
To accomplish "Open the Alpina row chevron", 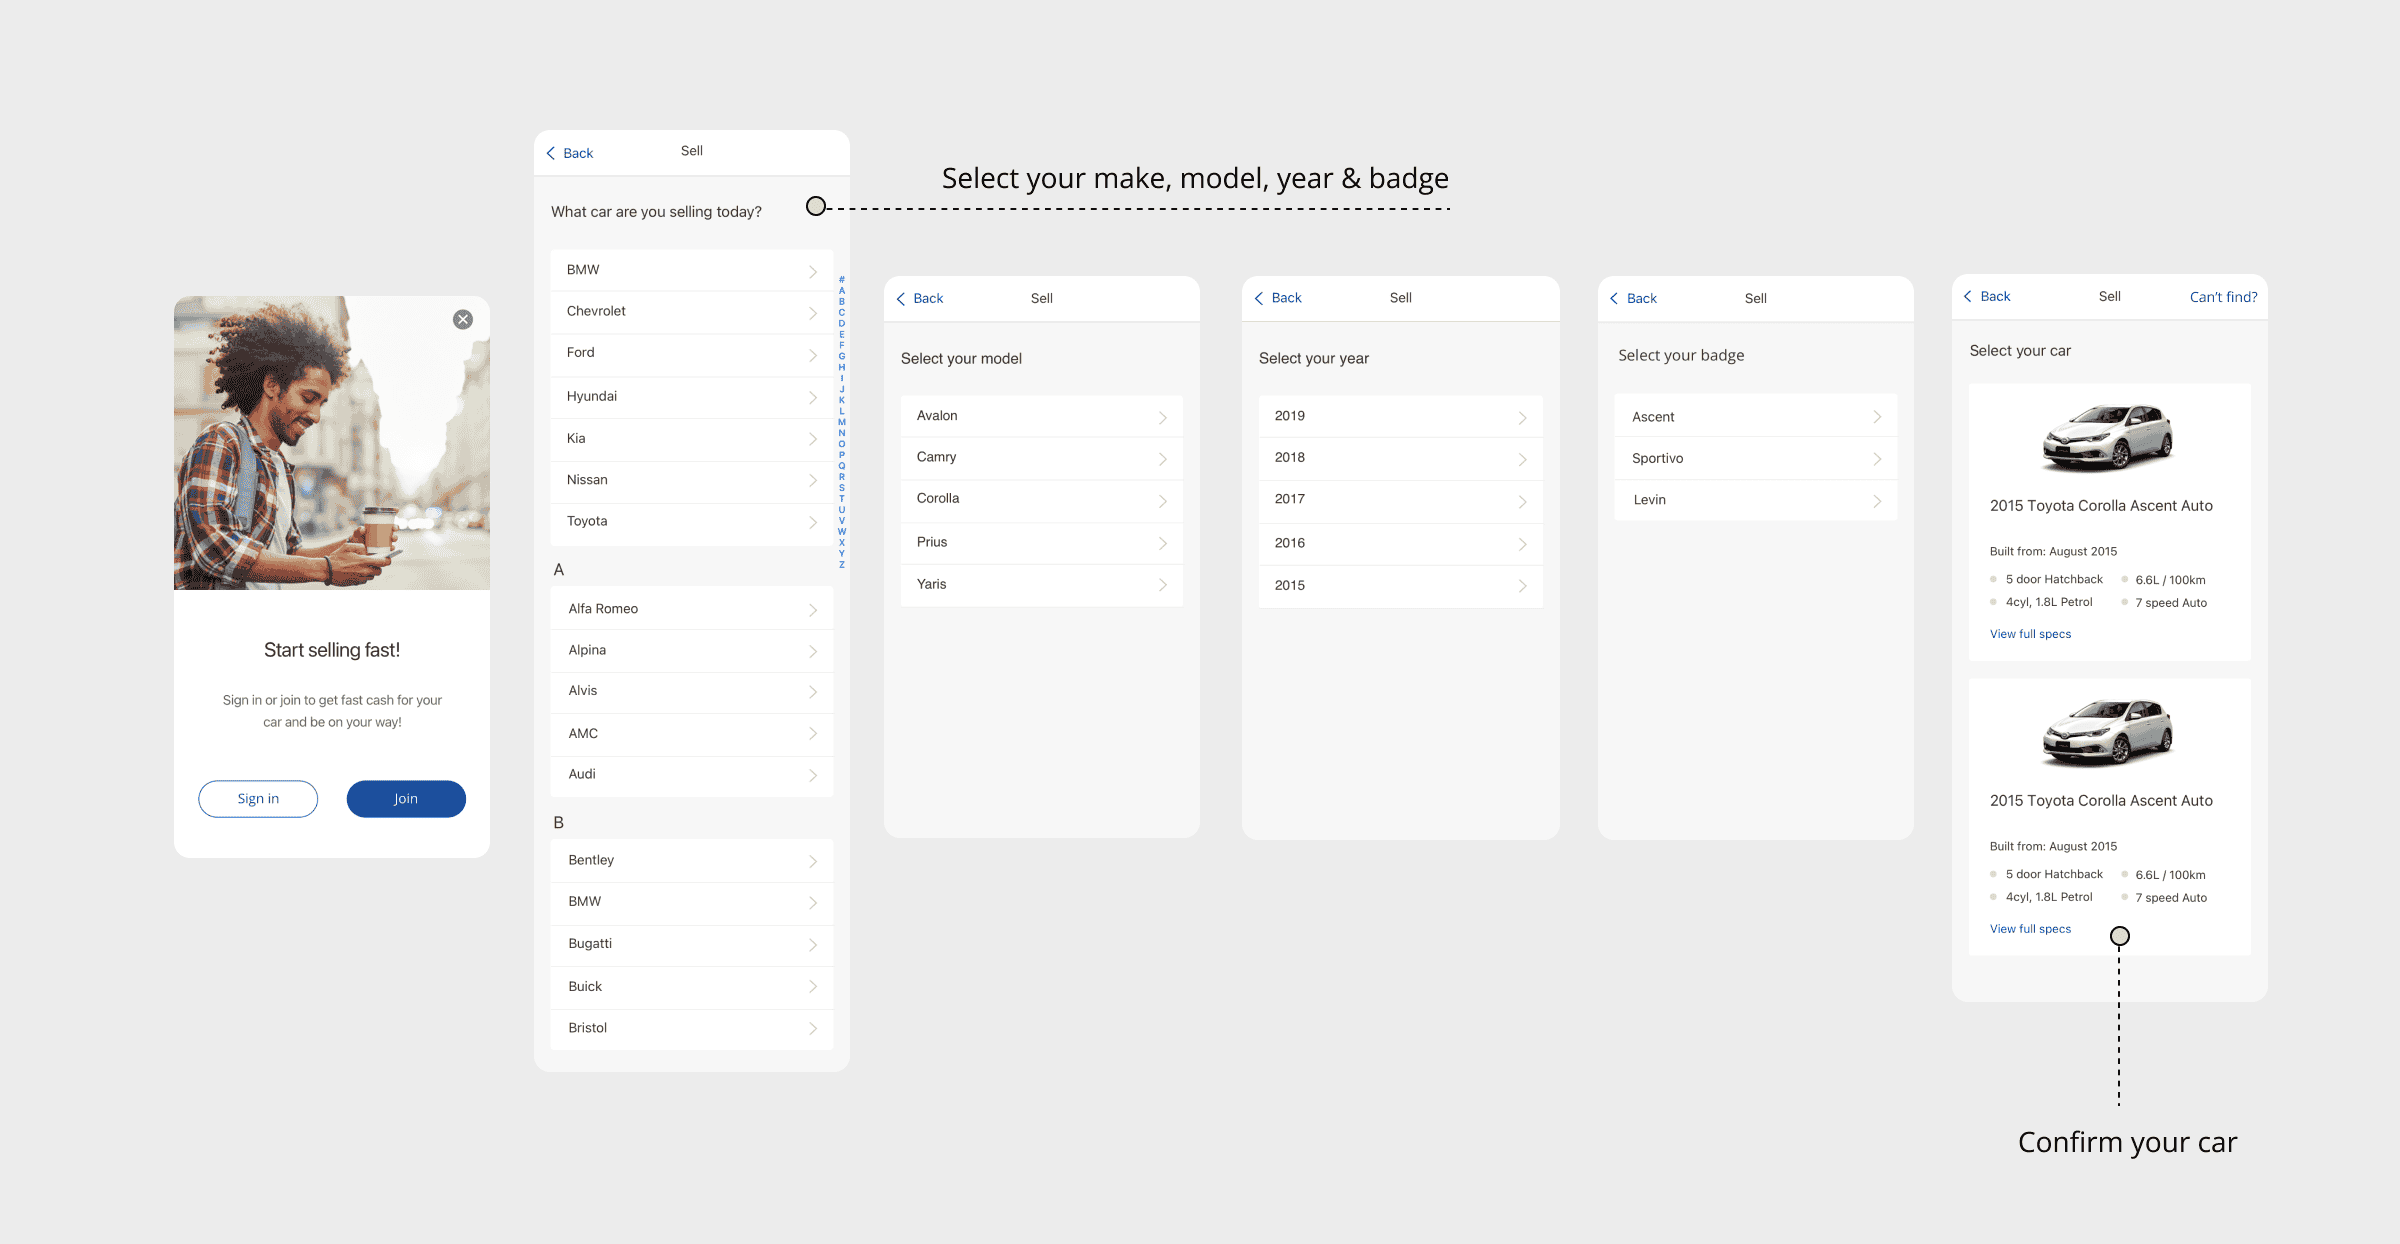I will click(813, 652).
